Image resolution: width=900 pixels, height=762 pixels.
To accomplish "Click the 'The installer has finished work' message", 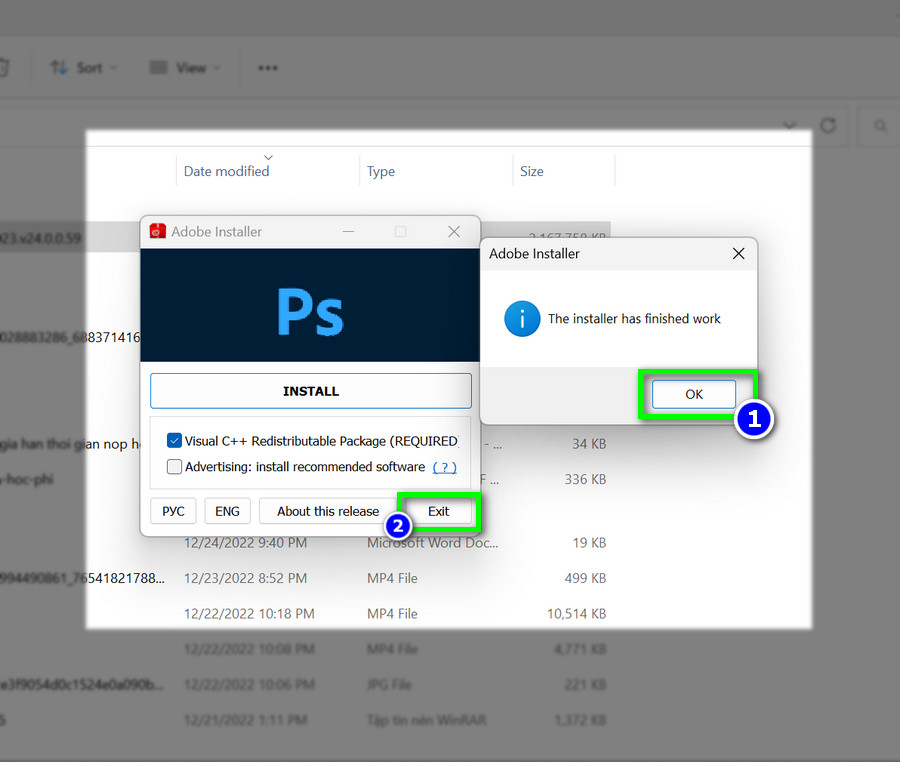I will pos(634,318).
